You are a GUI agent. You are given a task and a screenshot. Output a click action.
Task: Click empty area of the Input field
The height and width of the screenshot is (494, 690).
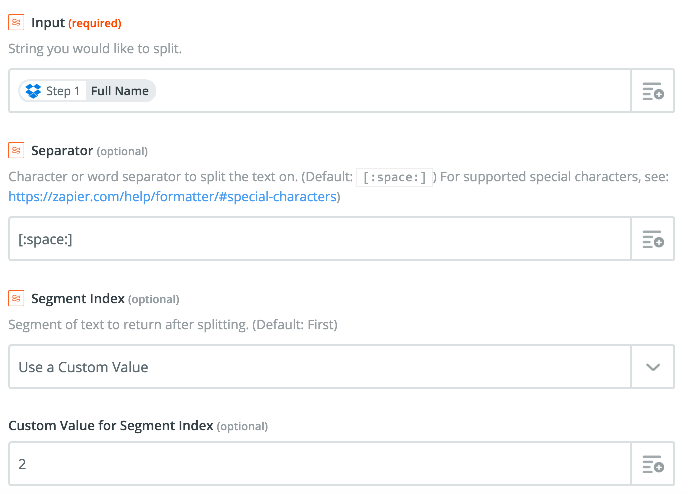tap(392, 91)
